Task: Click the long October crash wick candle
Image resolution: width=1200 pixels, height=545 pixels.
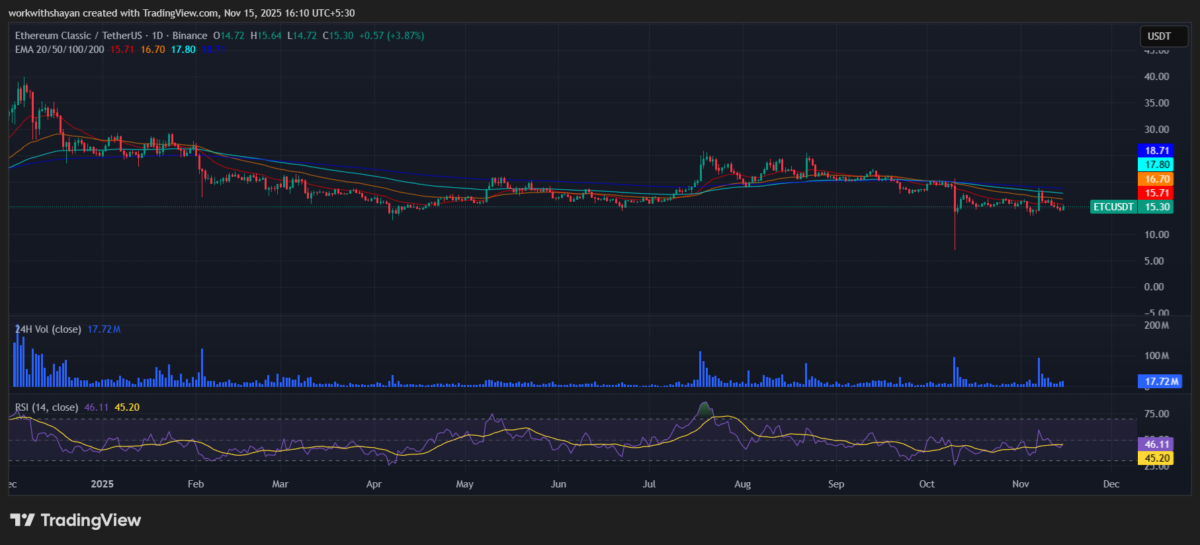Action: click(x=955, y=215)
